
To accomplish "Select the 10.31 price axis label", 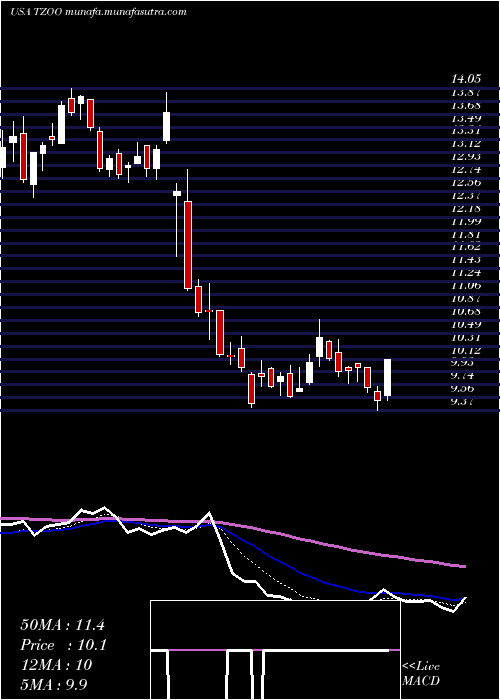I will click(x=466, y=337).
